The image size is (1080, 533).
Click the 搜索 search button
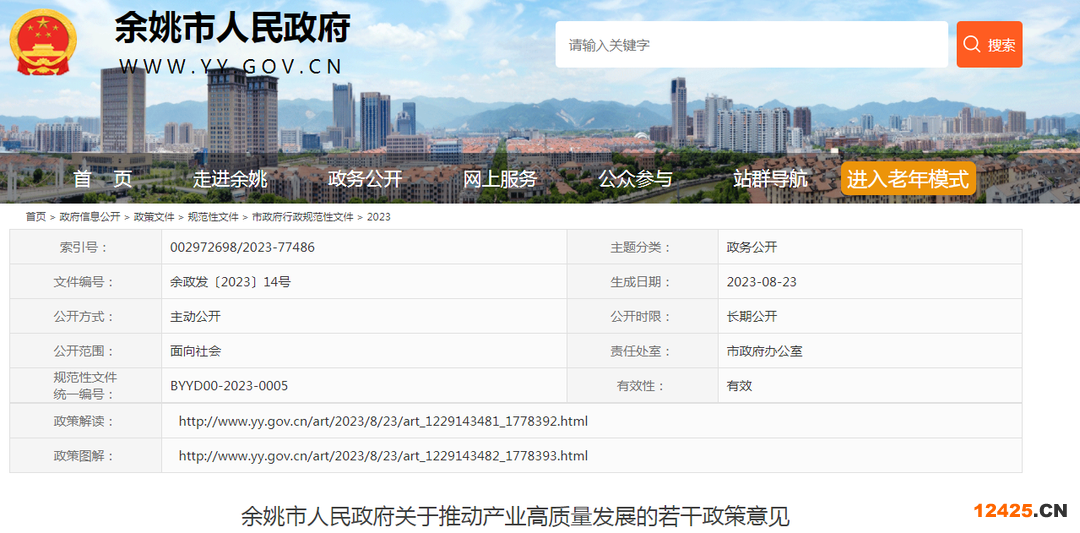(989, 45)
